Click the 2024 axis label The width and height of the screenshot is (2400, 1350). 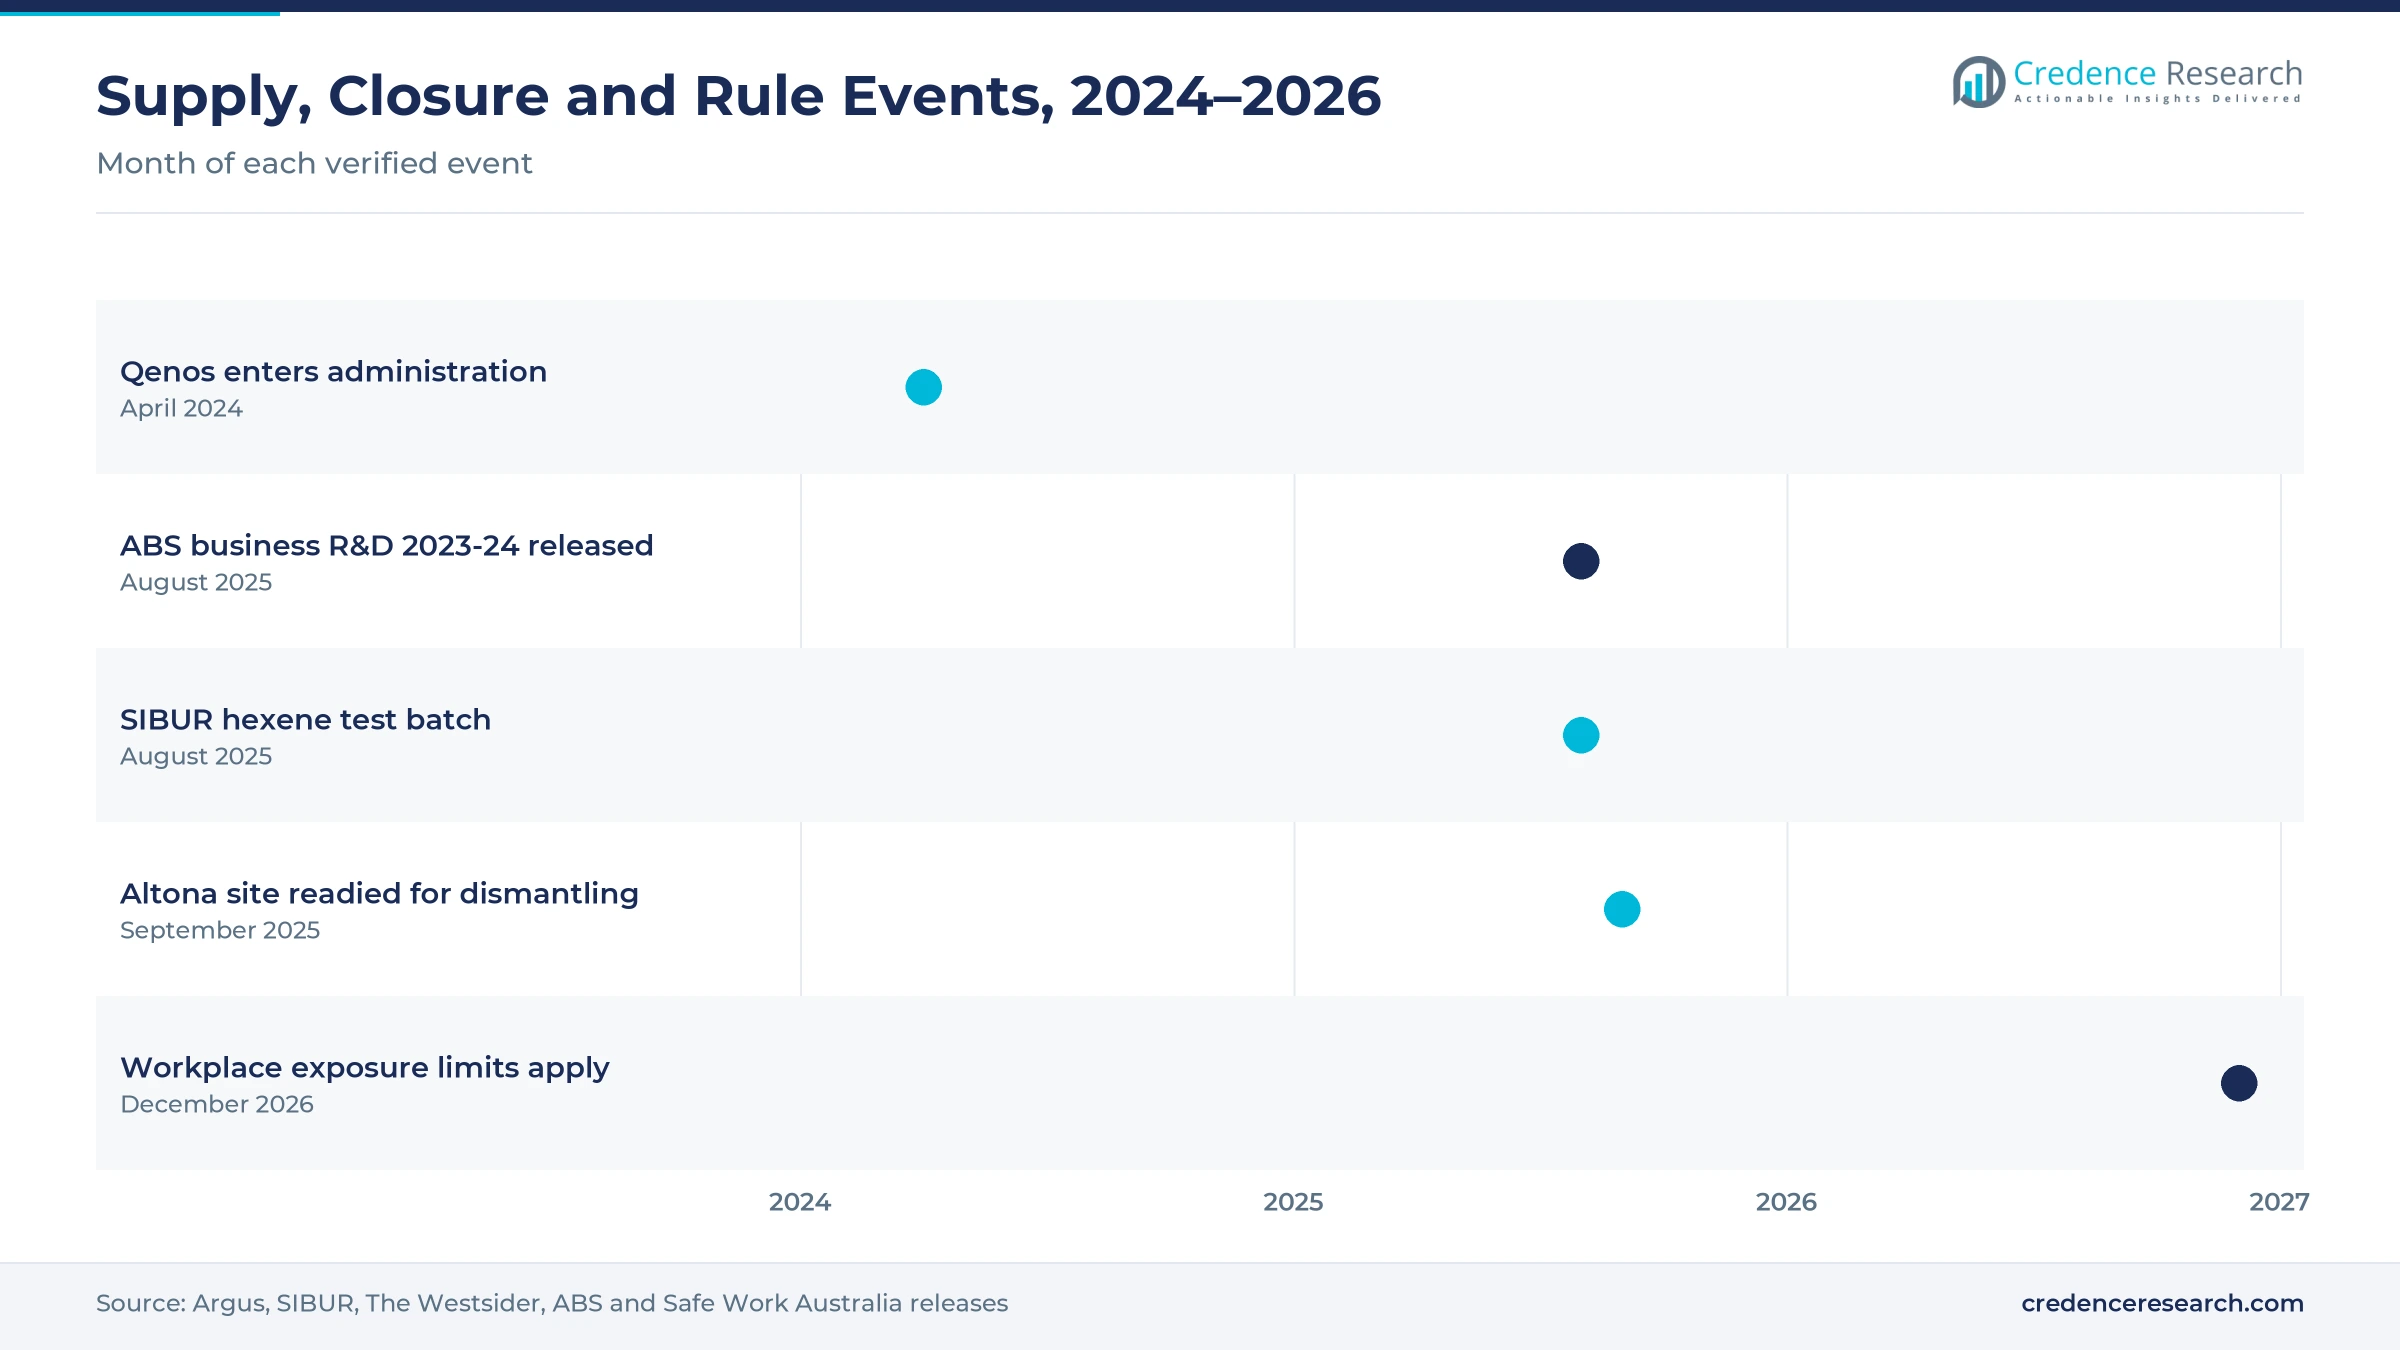[x=800, y=1202]
